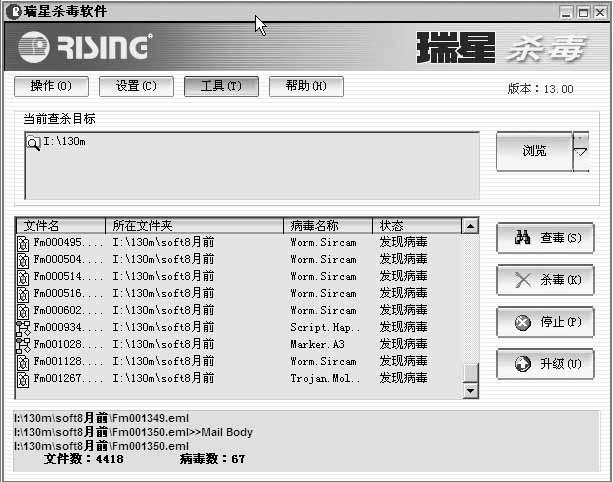The height and width of the screenshot is (482, 613).
Task: Click the Trojan.Mol.. virus name cell
Action: point(325,378)
